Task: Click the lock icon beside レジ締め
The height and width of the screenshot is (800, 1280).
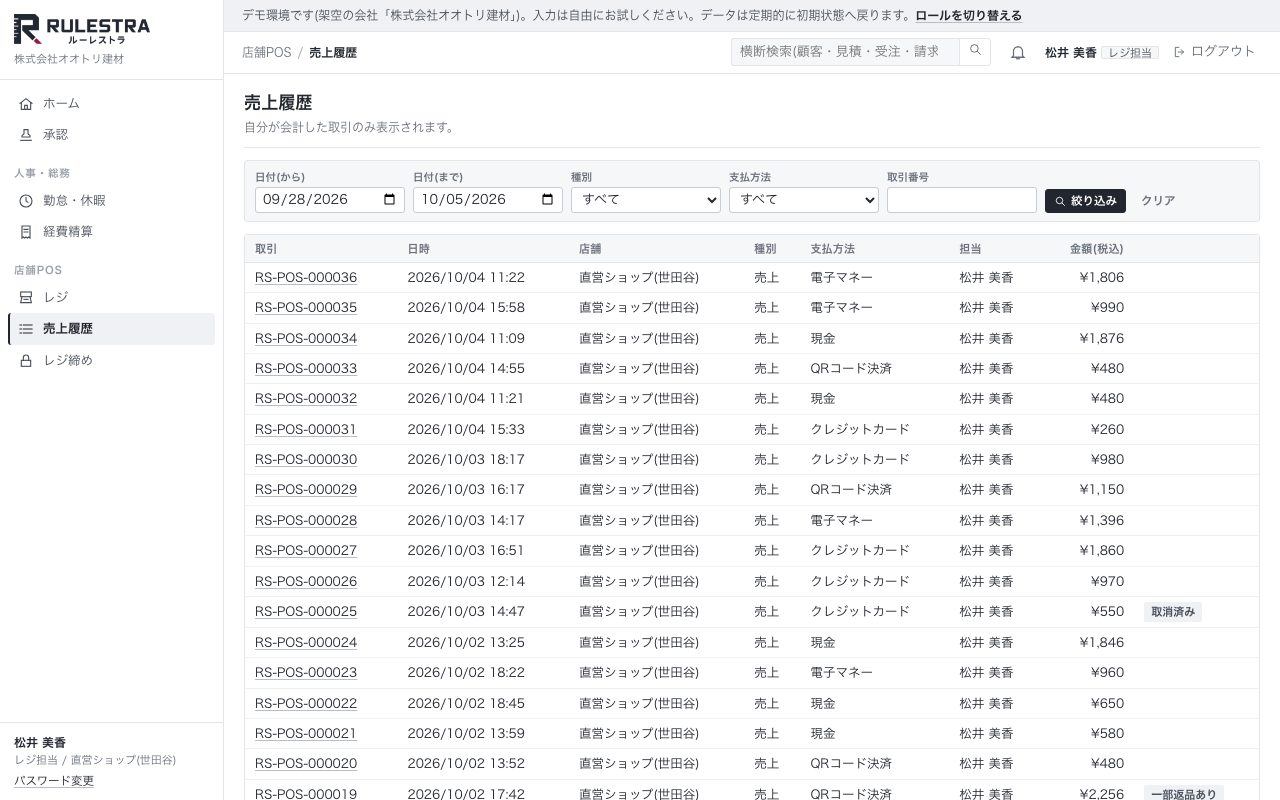Action: [26, 360]
